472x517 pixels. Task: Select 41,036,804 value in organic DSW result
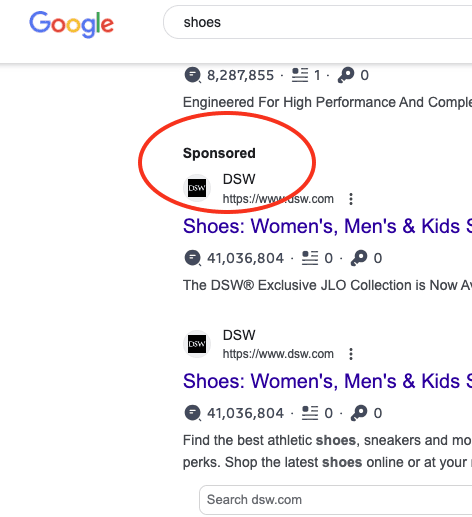[245, 413]
